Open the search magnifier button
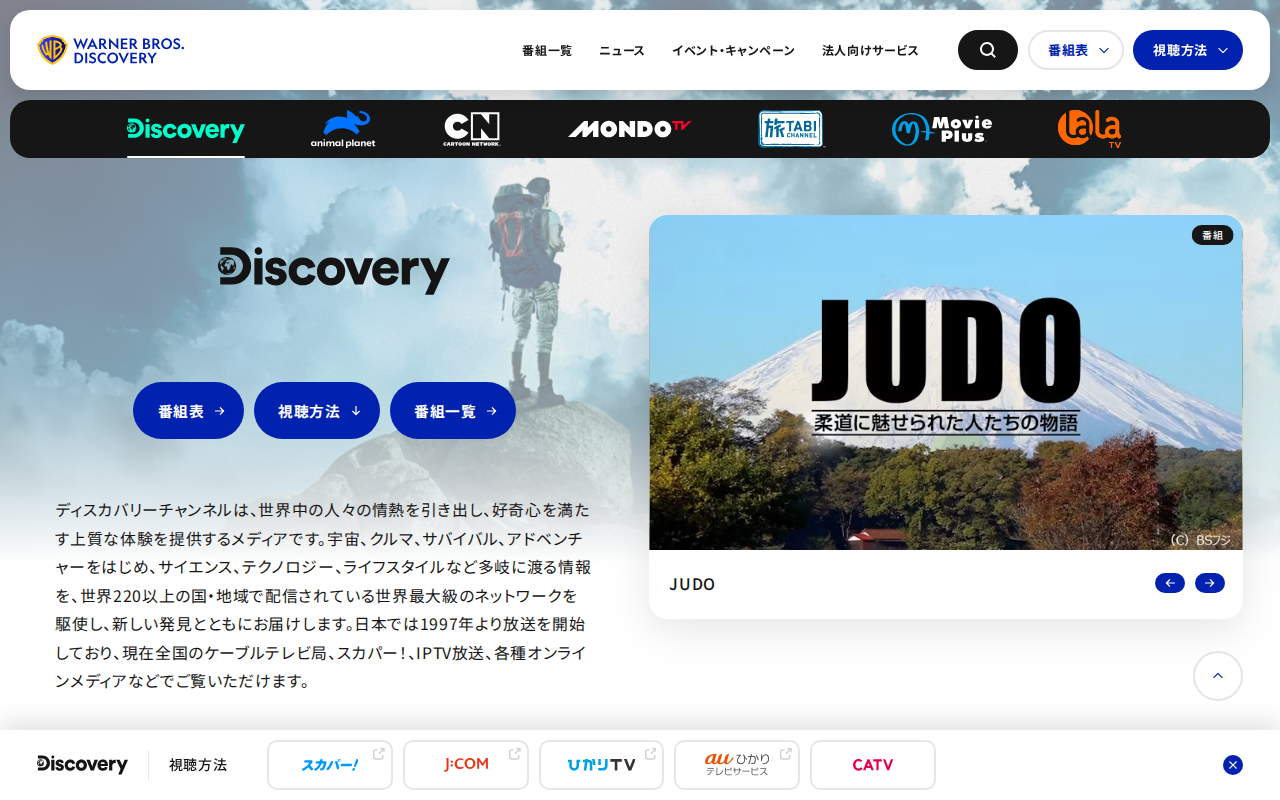 [x=988, y=50]
